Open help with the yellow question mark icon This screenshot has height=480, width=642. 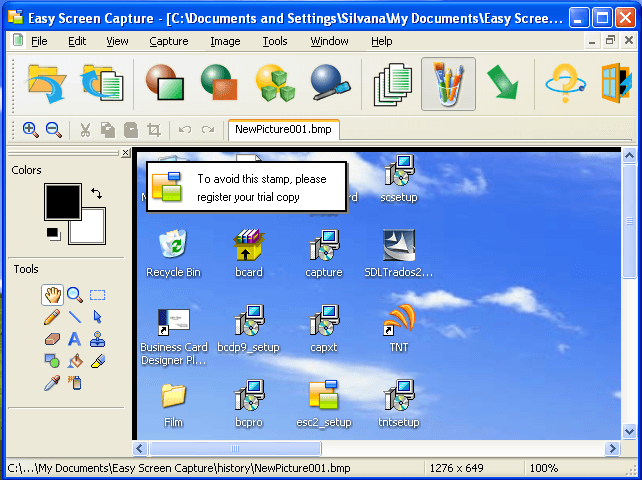(565, 83)
